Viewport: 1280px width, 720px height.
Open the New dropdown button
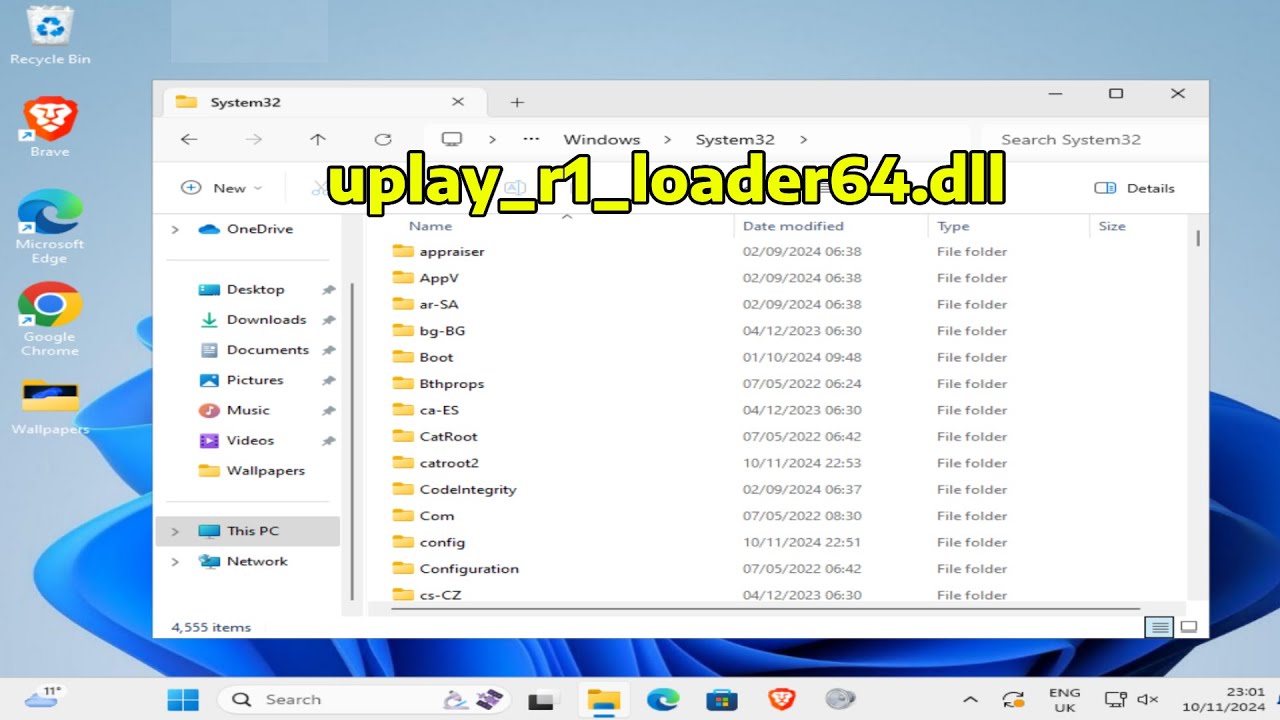(221, 188)
